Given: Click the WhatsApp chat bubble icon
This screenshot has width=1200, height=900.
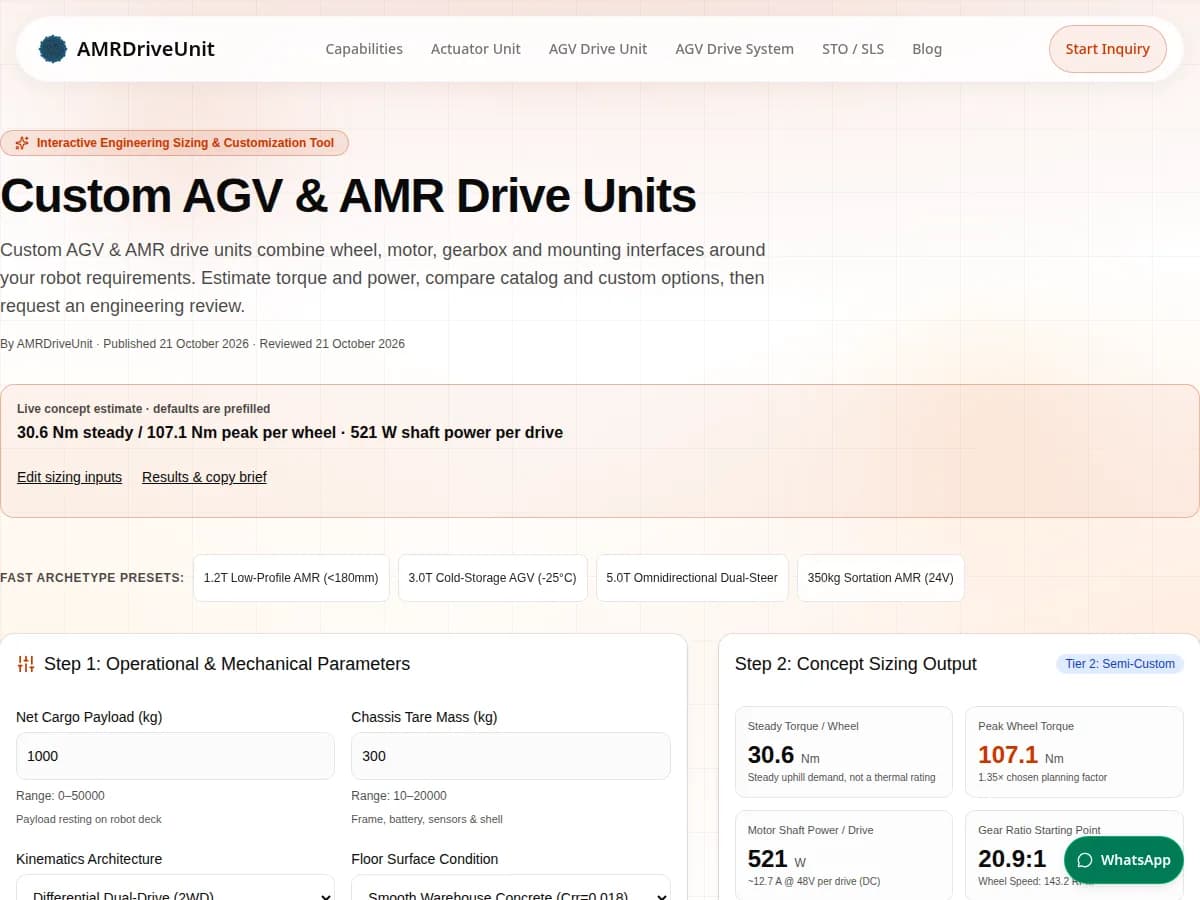Looking at the screenshot, I should tap(1084, 860).
